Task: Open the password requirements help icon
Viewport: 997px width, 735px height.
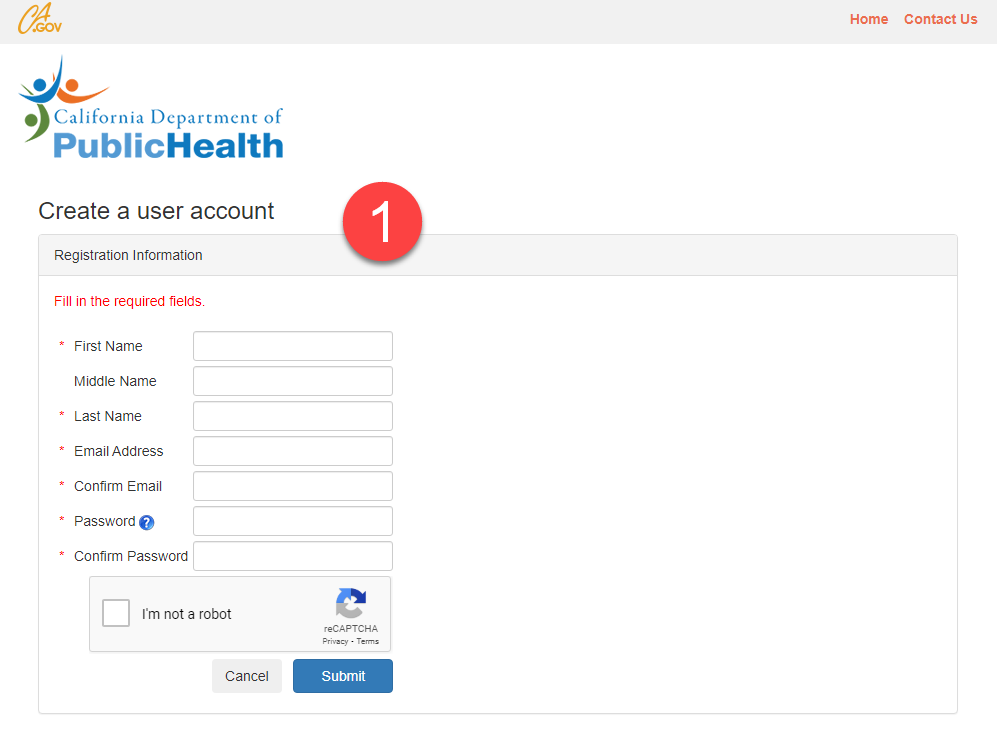Action: point(146,521)
